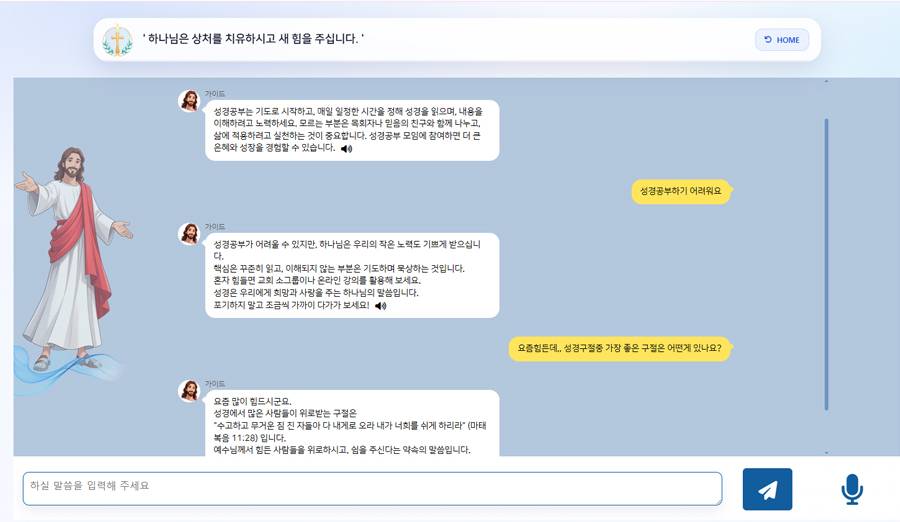
Task: Click the scroll-up arrow of the chat
Action: pyautogui.click(x=826, y=82)
